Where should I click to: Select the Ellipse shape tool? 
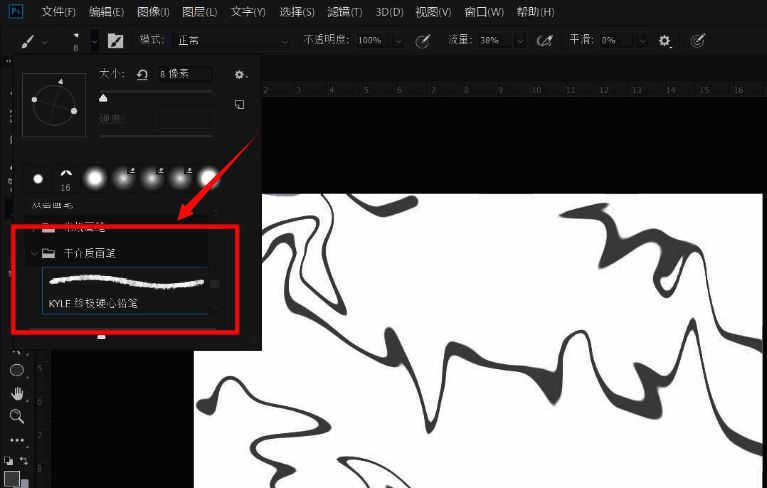pos(17,370)
